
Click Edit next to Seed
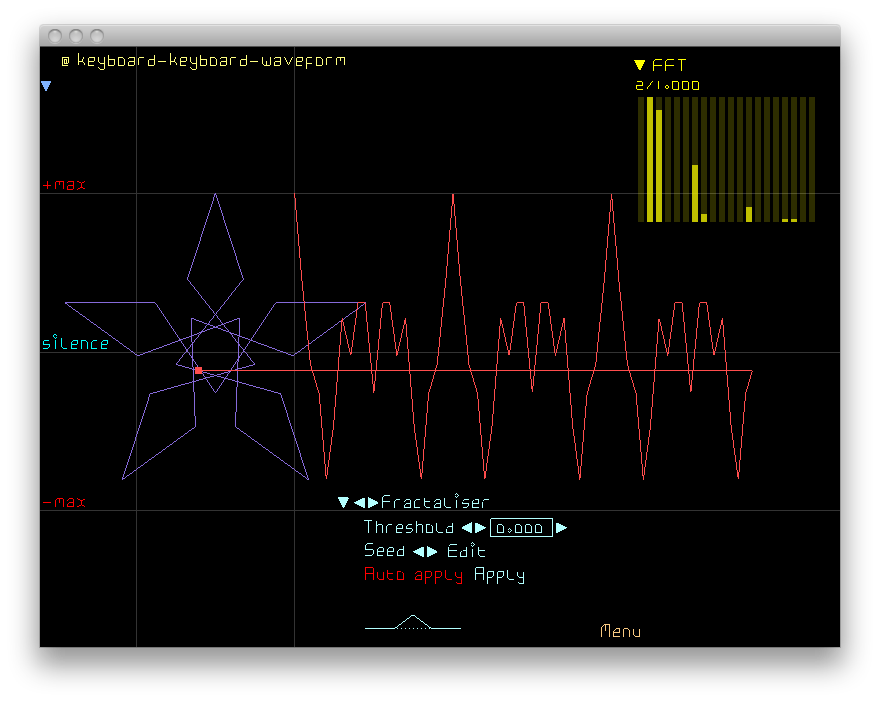tap(466, 552)
